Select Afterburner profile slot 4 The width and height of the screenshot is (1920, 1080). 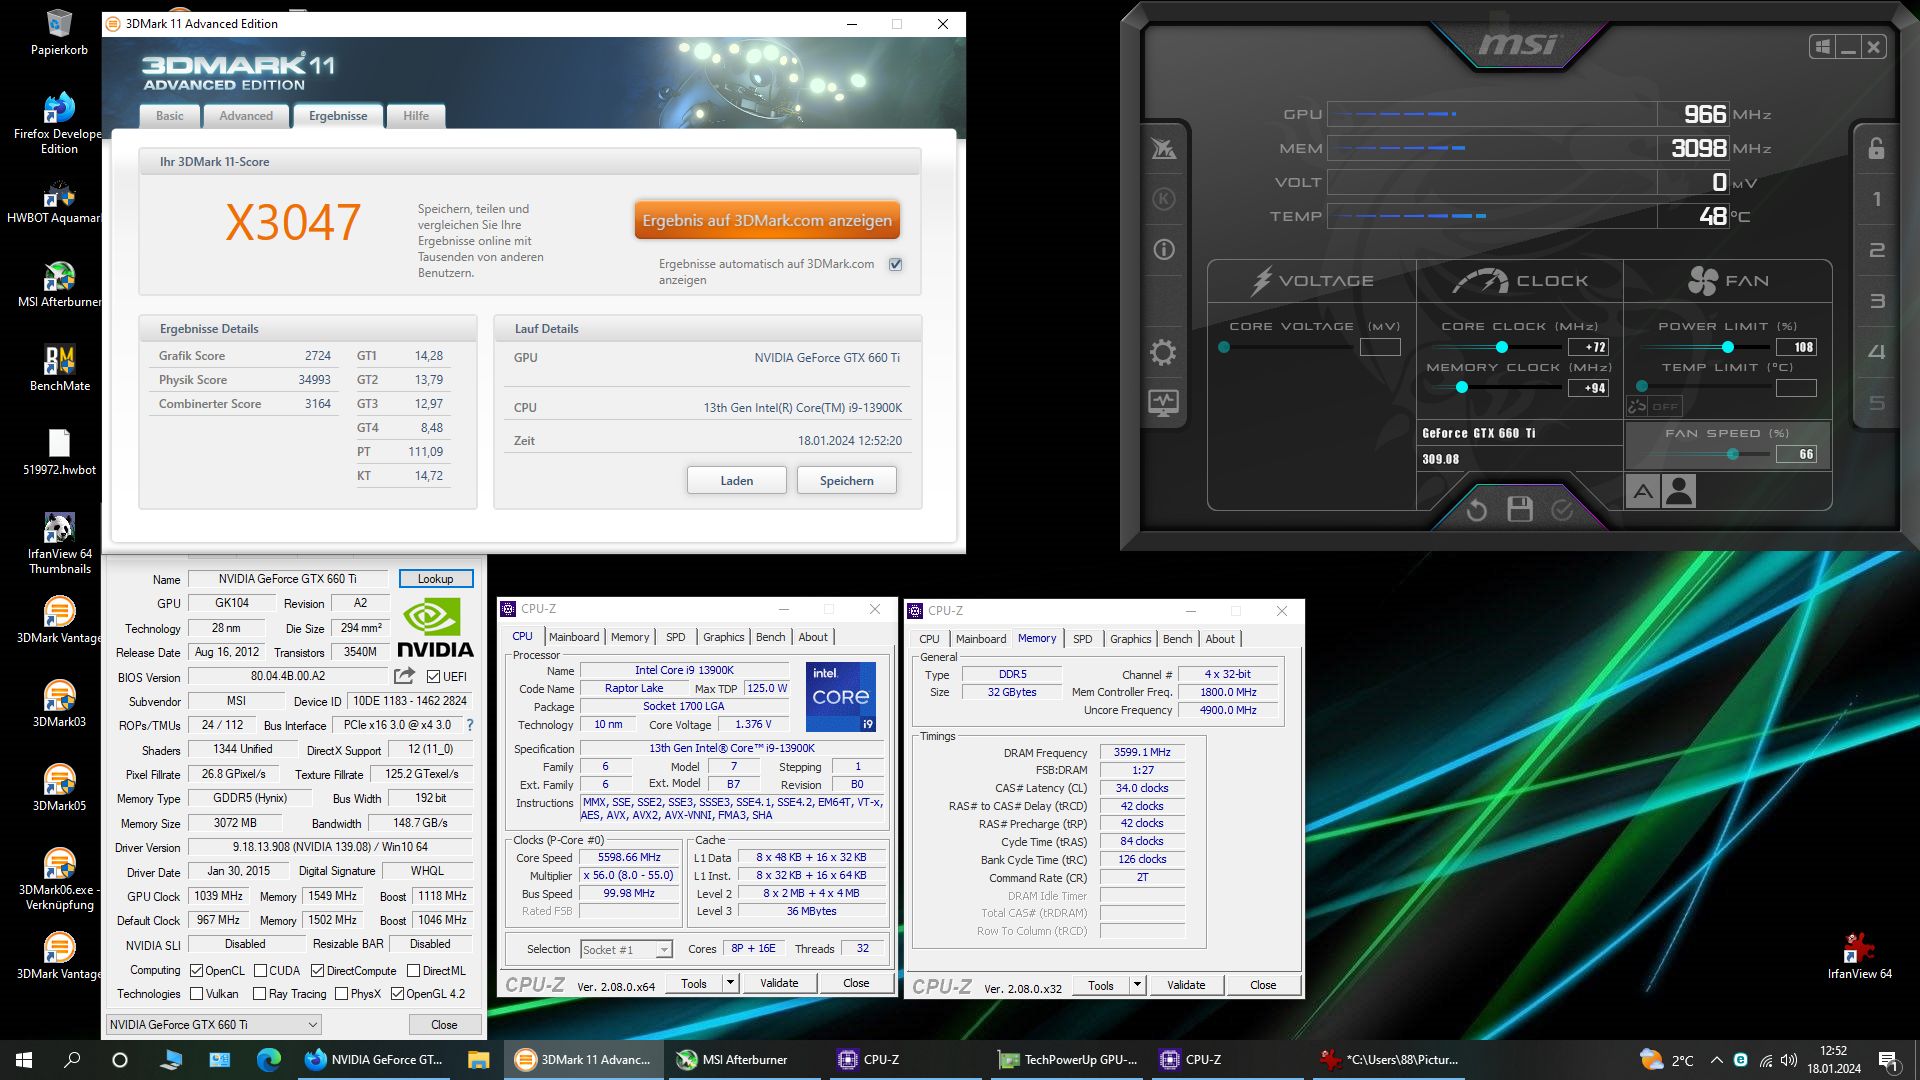[1876, 352]
